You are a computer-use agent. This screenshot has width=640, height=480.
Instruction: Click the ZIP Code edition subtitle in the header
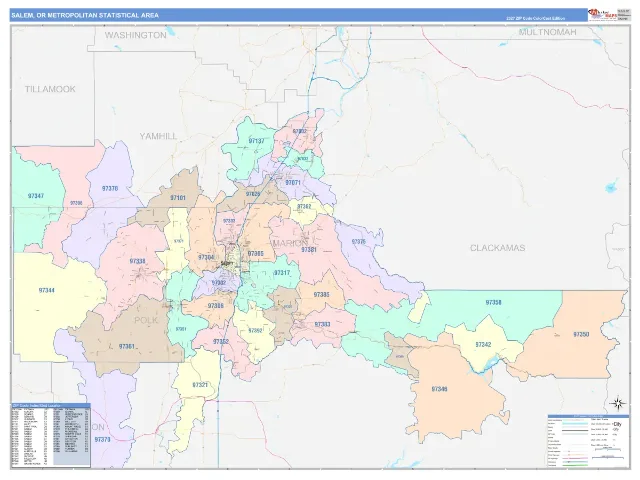pyautogui.click(x=535, y=18)
